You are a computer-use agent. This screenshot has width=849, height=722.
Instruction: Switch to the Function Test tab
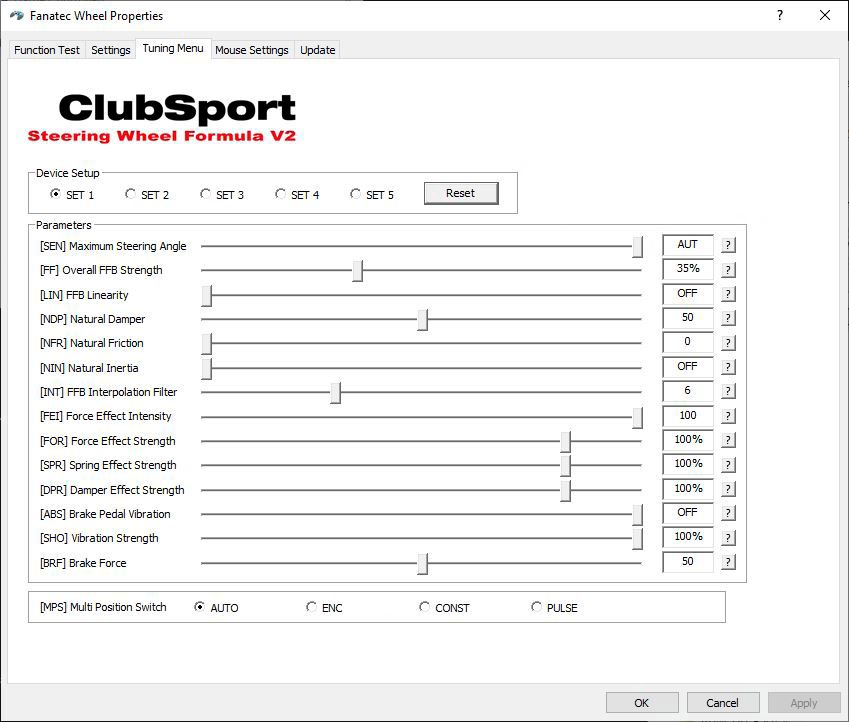click(x=47, y=50)
